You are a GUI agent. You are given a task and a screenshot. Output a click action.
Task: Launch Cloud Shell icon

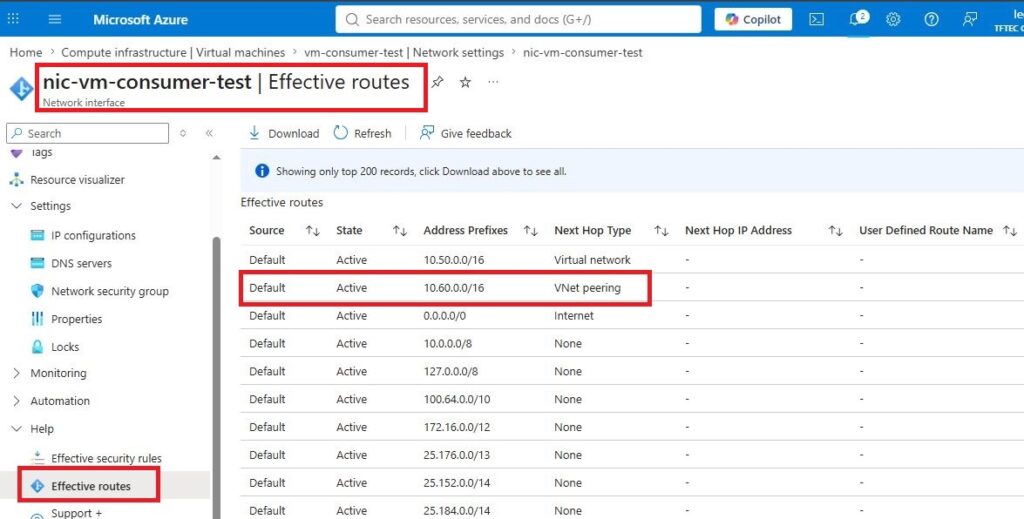816,20
